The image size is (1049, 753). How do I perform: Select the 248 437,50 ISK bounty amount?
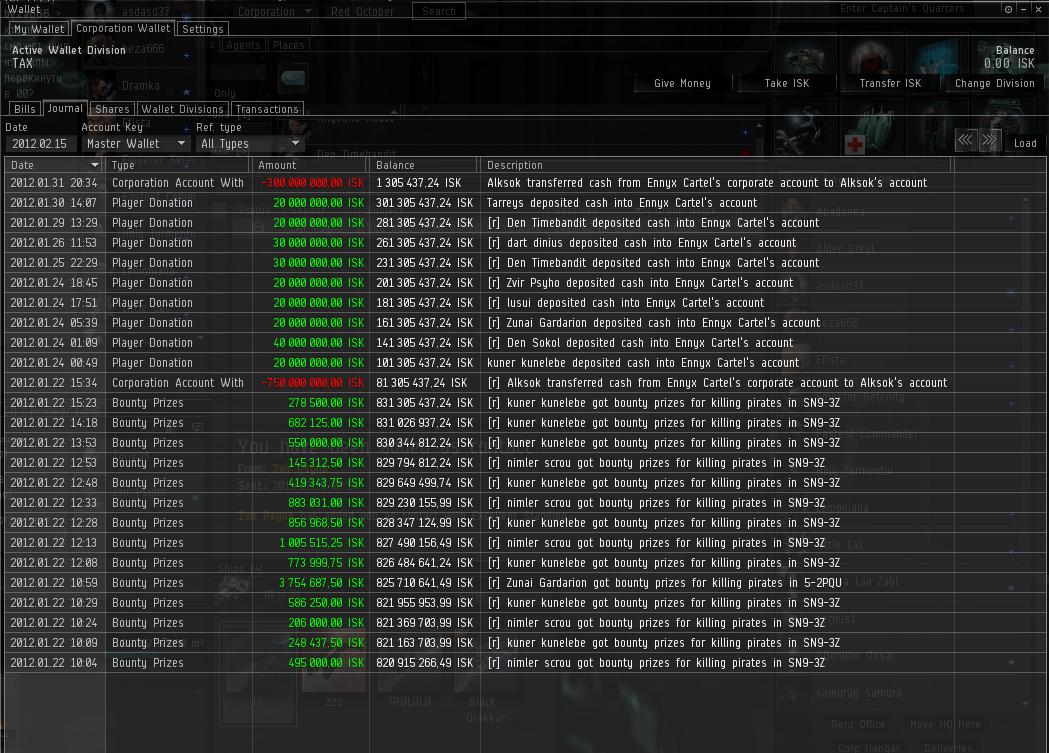click(326, 644)
